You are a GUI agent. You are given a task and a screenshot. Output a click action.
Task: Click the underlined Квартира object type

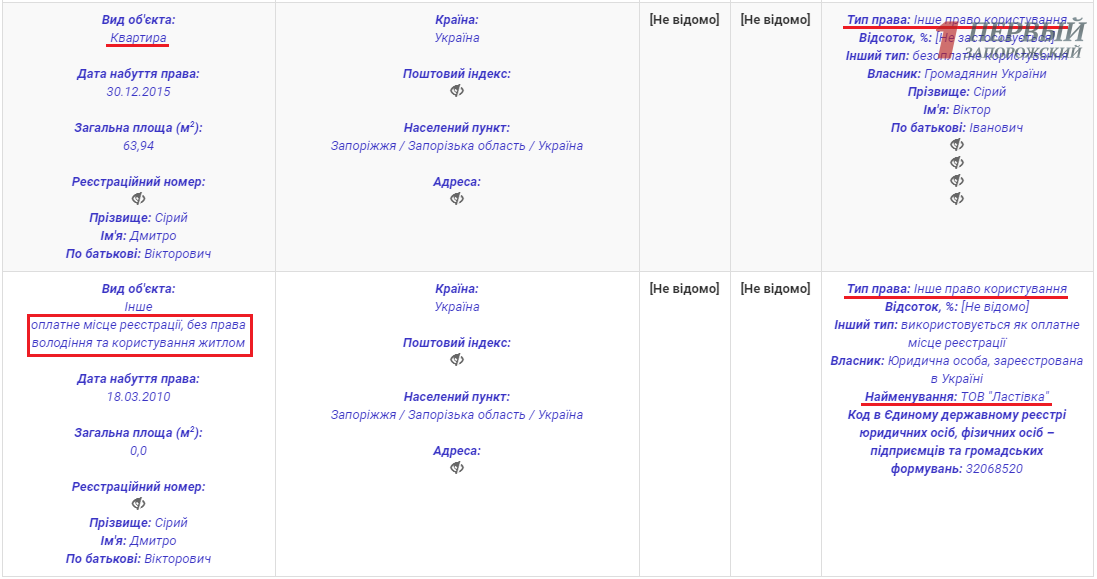coord(139,38)
